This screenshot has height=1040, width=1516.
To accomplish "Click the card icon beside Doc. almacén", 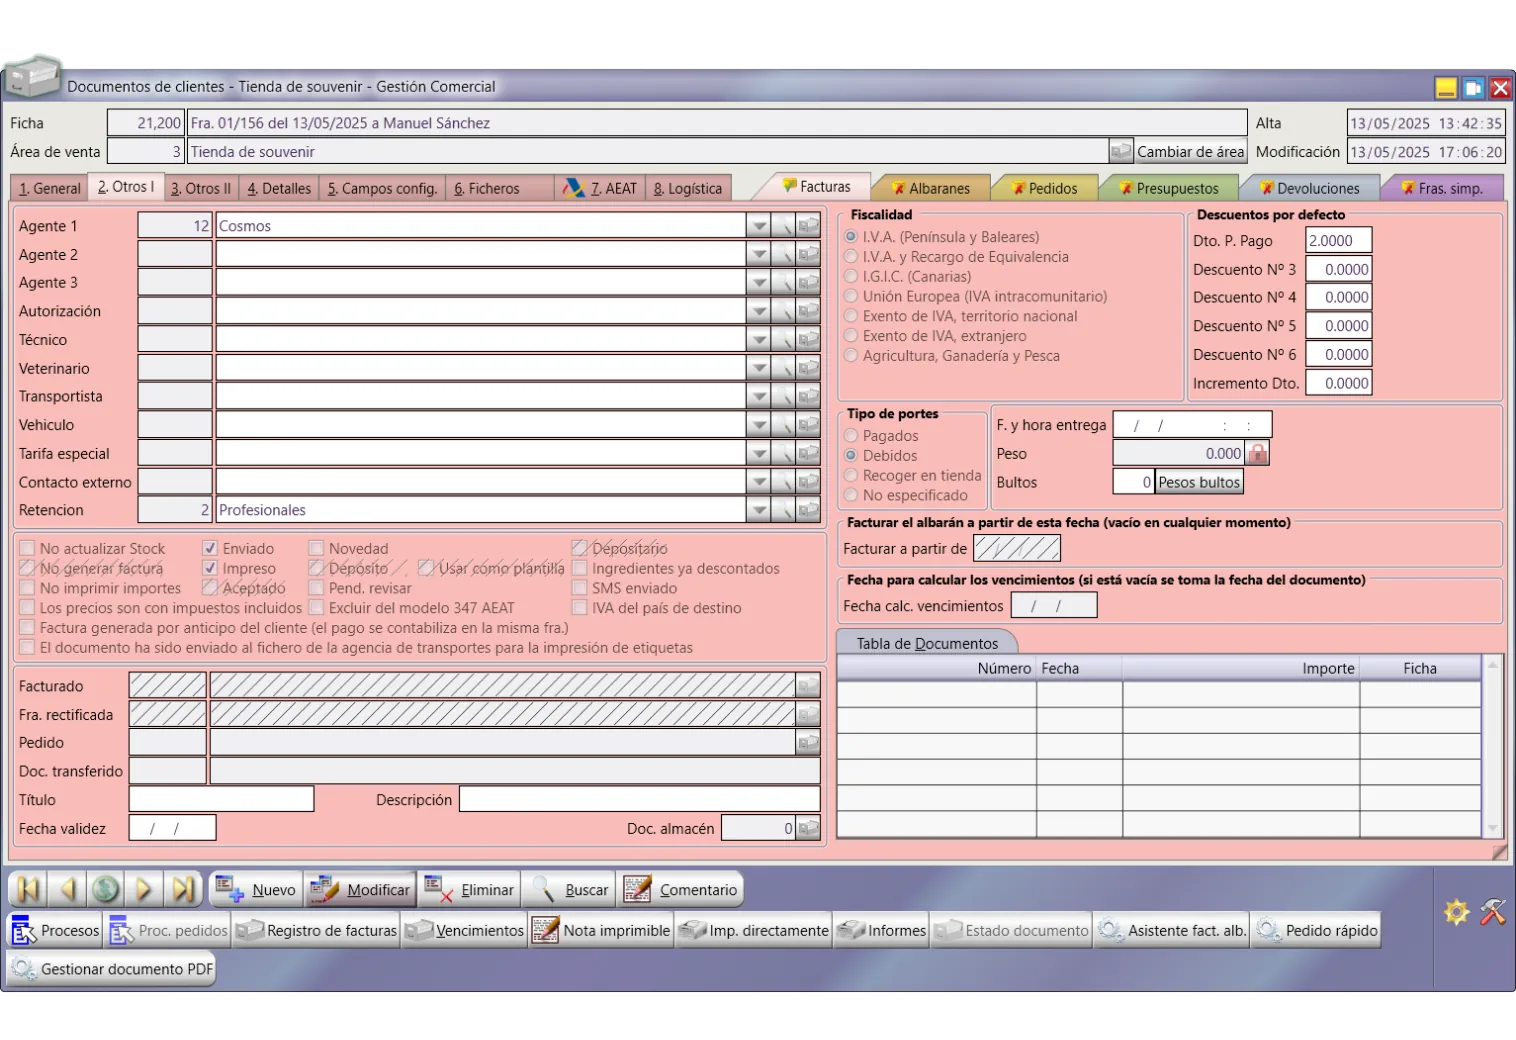I will point(808,829).
